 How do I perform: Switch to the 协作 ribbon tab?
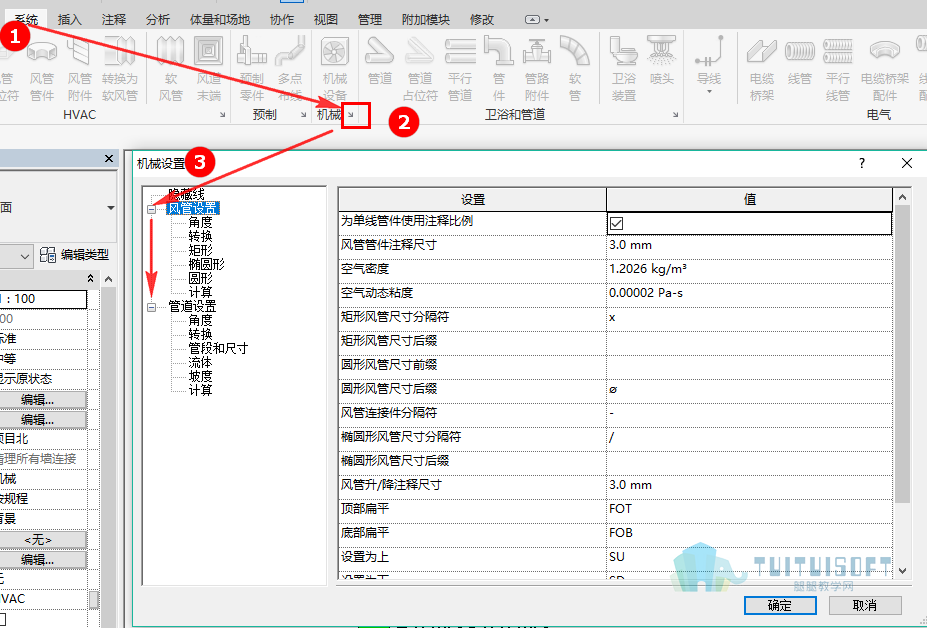tap(282, 20)
